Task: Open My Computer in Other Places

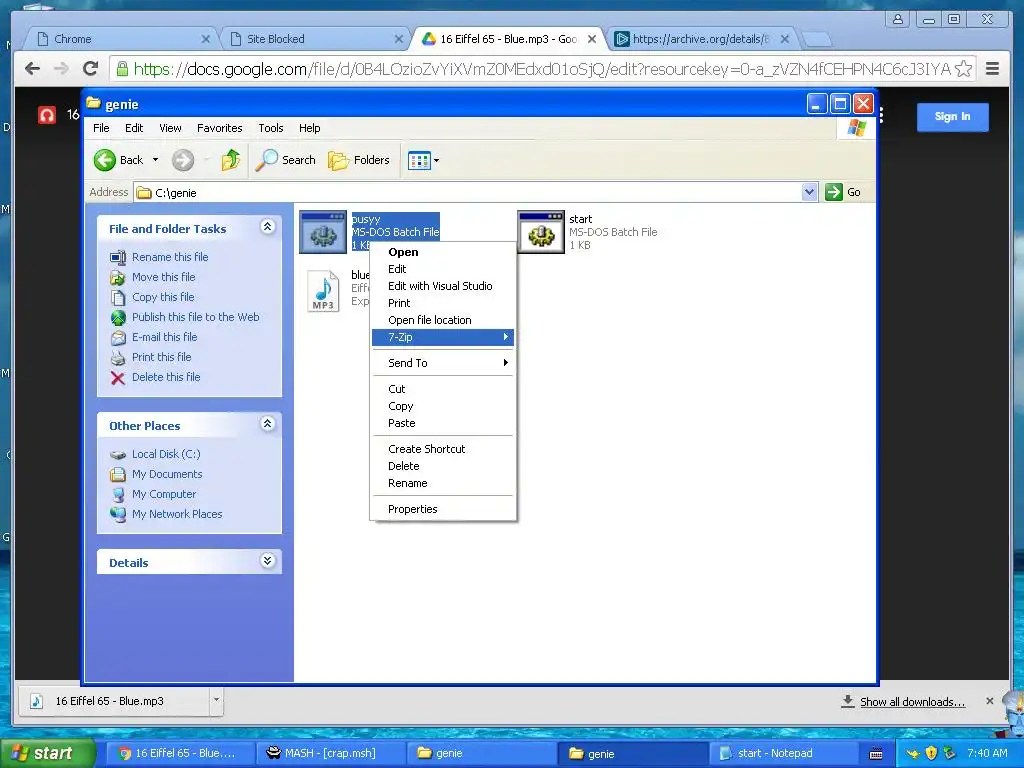Action: tap(164, 494)
